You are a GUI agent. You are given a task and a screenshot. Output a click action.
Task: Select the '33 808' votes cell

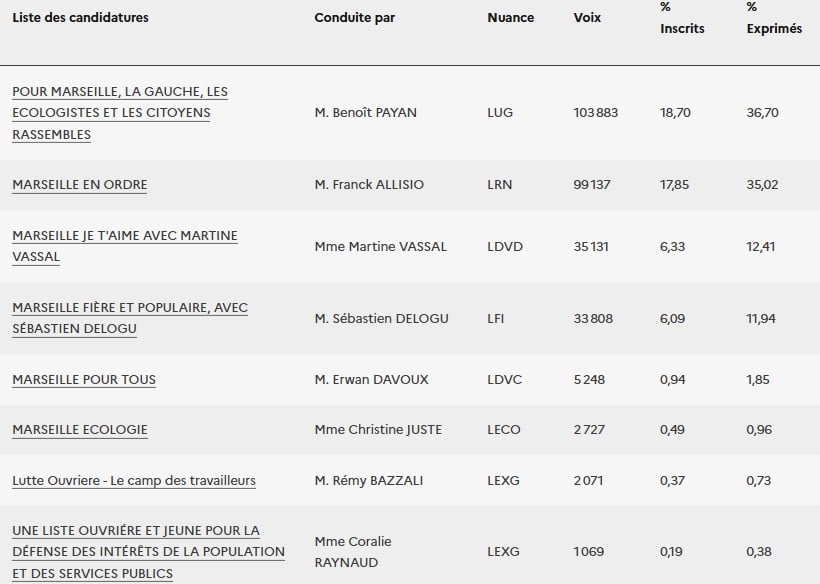tap(594, 319)
